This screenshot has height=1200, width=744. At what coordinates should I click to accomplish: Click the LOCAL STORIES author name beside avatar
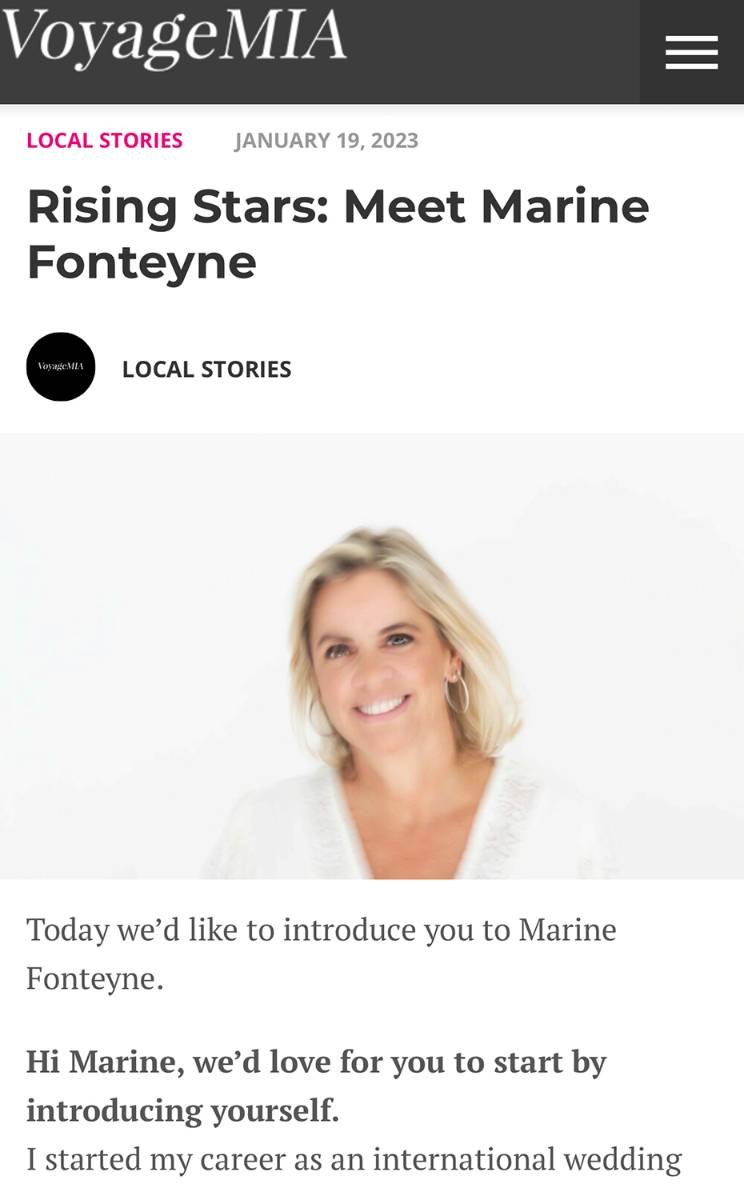[x=207, y=369]
